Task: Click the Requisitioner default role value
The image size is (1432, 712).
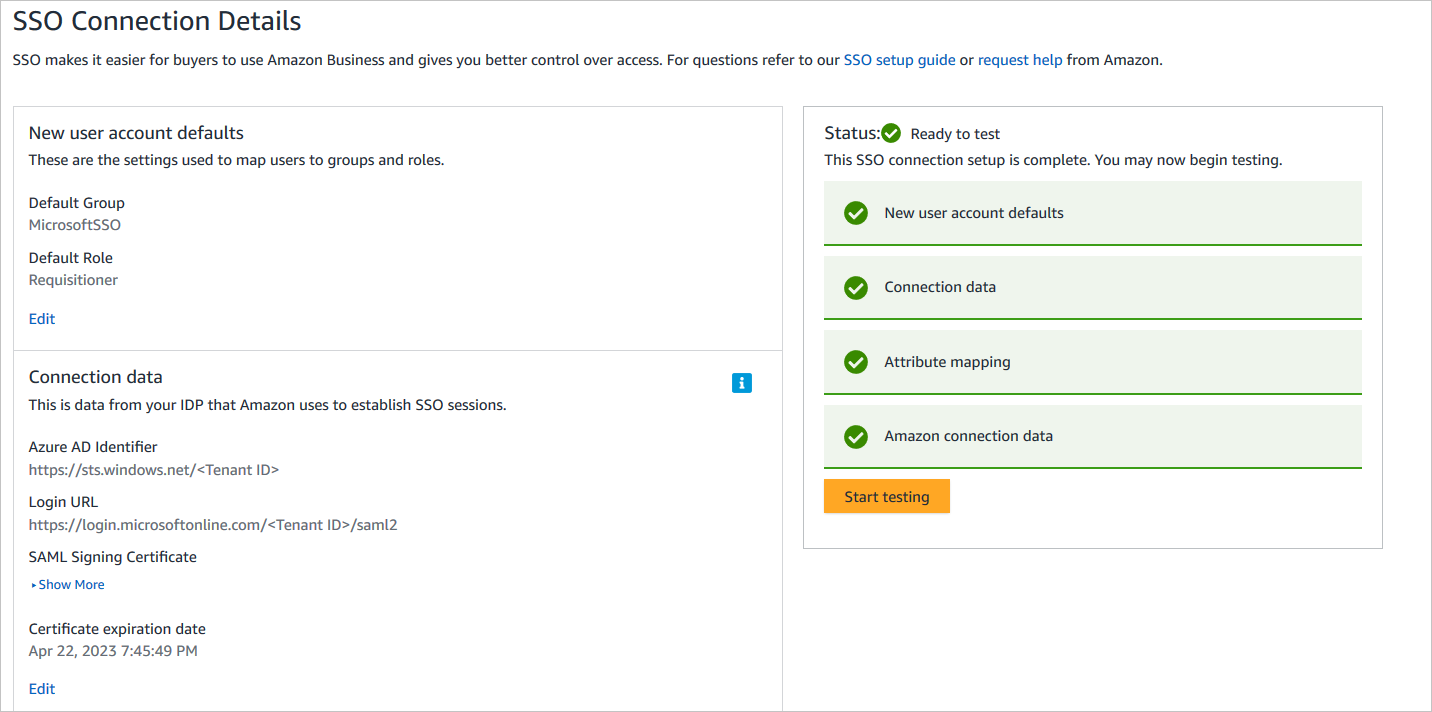Action: pyautogui.click(x=73, y=280)
